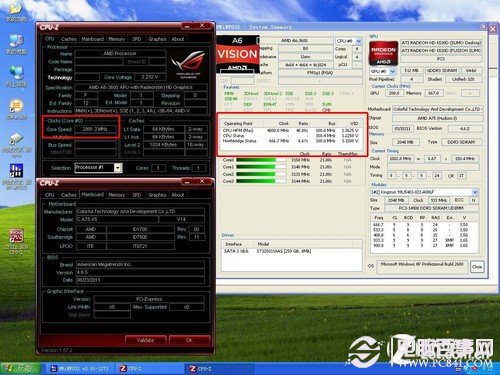This screenshot has width=500, height=375.
Task: Click the Core Voltage 2.232 V field
Action: [149, 77]
